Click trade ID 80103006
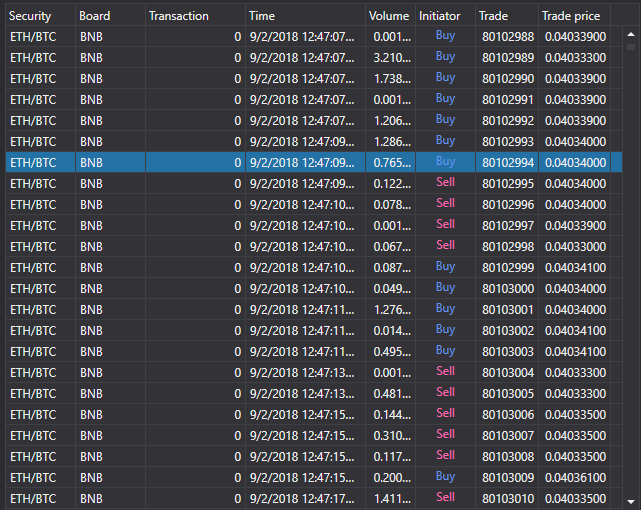The height and width of the screenshot is (510, 641). pos(508,415)
